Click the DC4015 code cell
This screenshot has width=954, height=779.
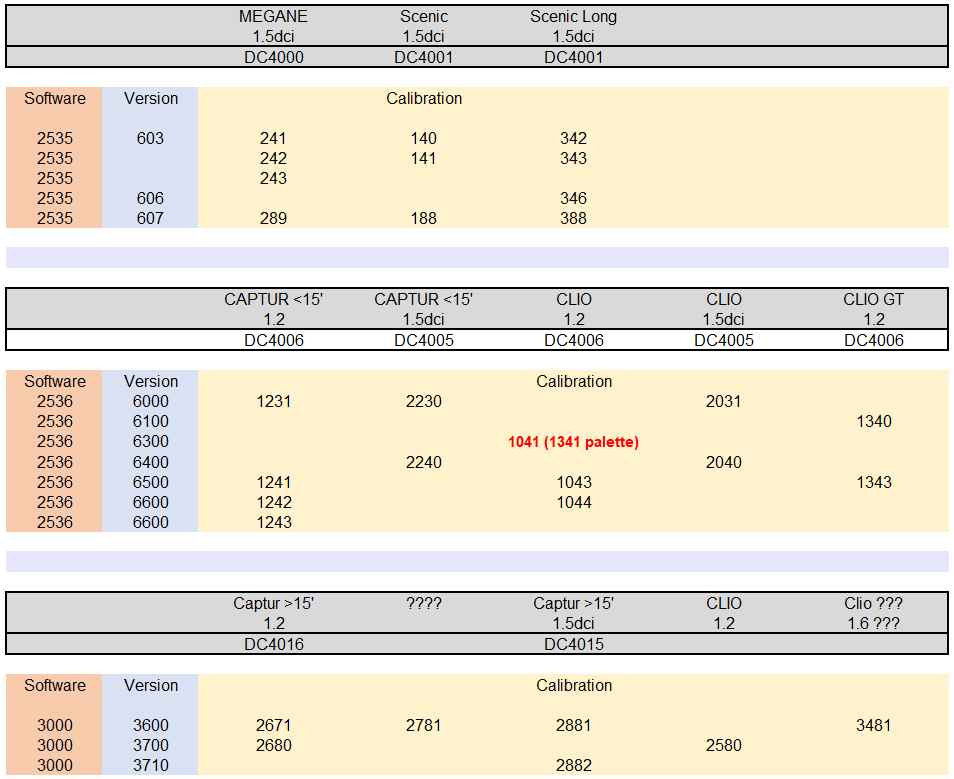[x=574, y=645]
